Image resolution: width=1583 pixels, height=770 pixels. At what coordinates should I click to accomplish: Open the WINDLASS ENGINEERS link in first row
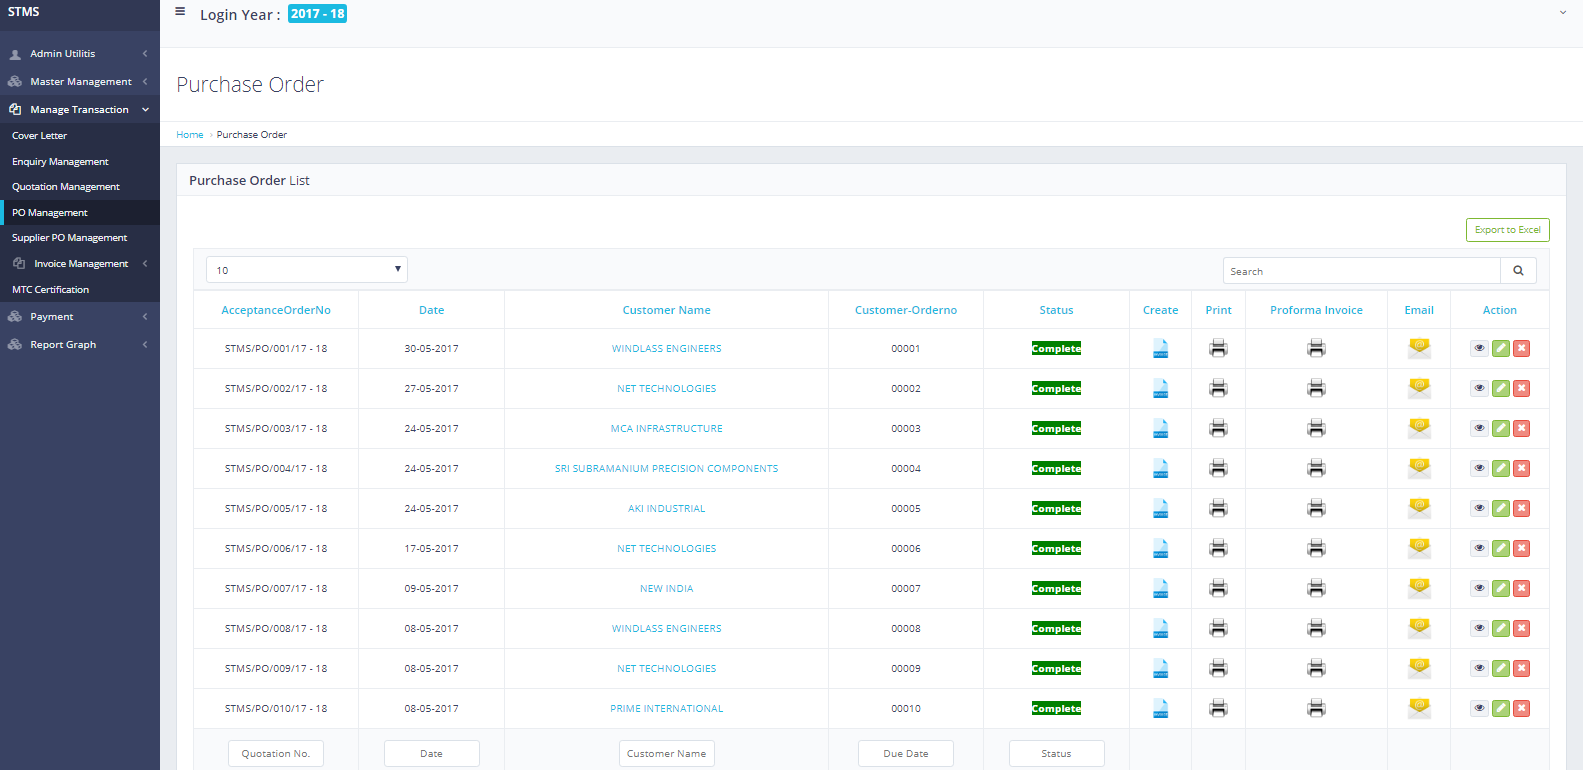point(666,349)
